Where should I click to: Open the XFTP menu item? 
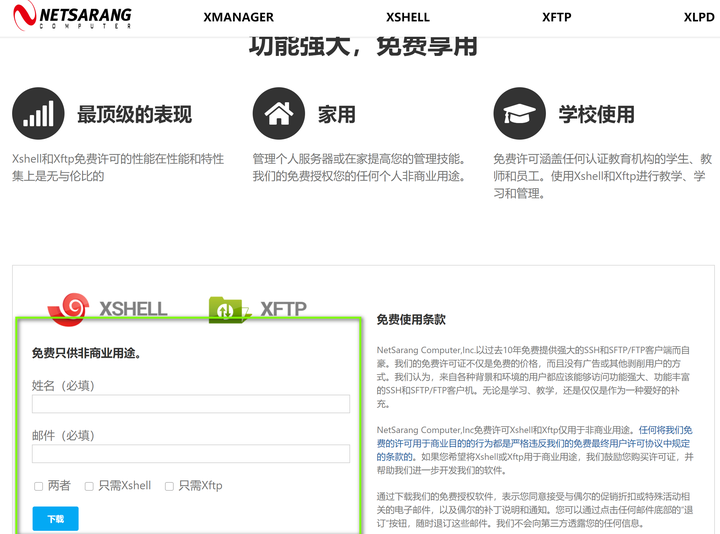[x=557, y=17]
